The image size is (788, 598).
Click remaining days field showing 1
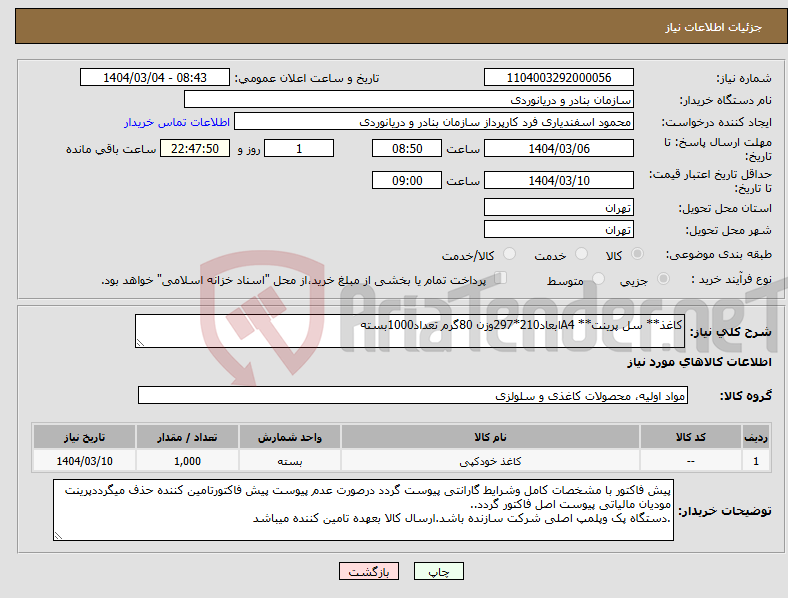(299, 148)
